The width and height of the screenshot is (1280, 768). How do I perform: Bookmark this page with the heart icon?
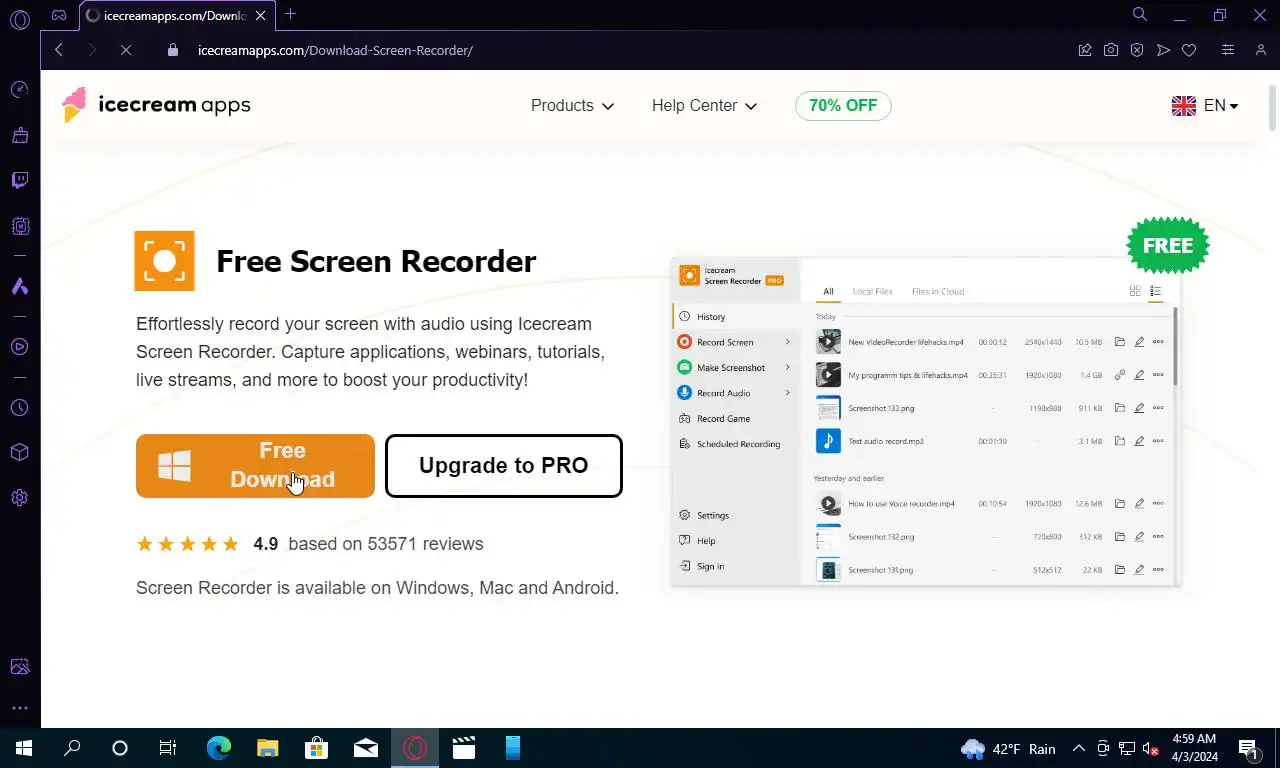pyautogui.click(x=1189, y=50)
